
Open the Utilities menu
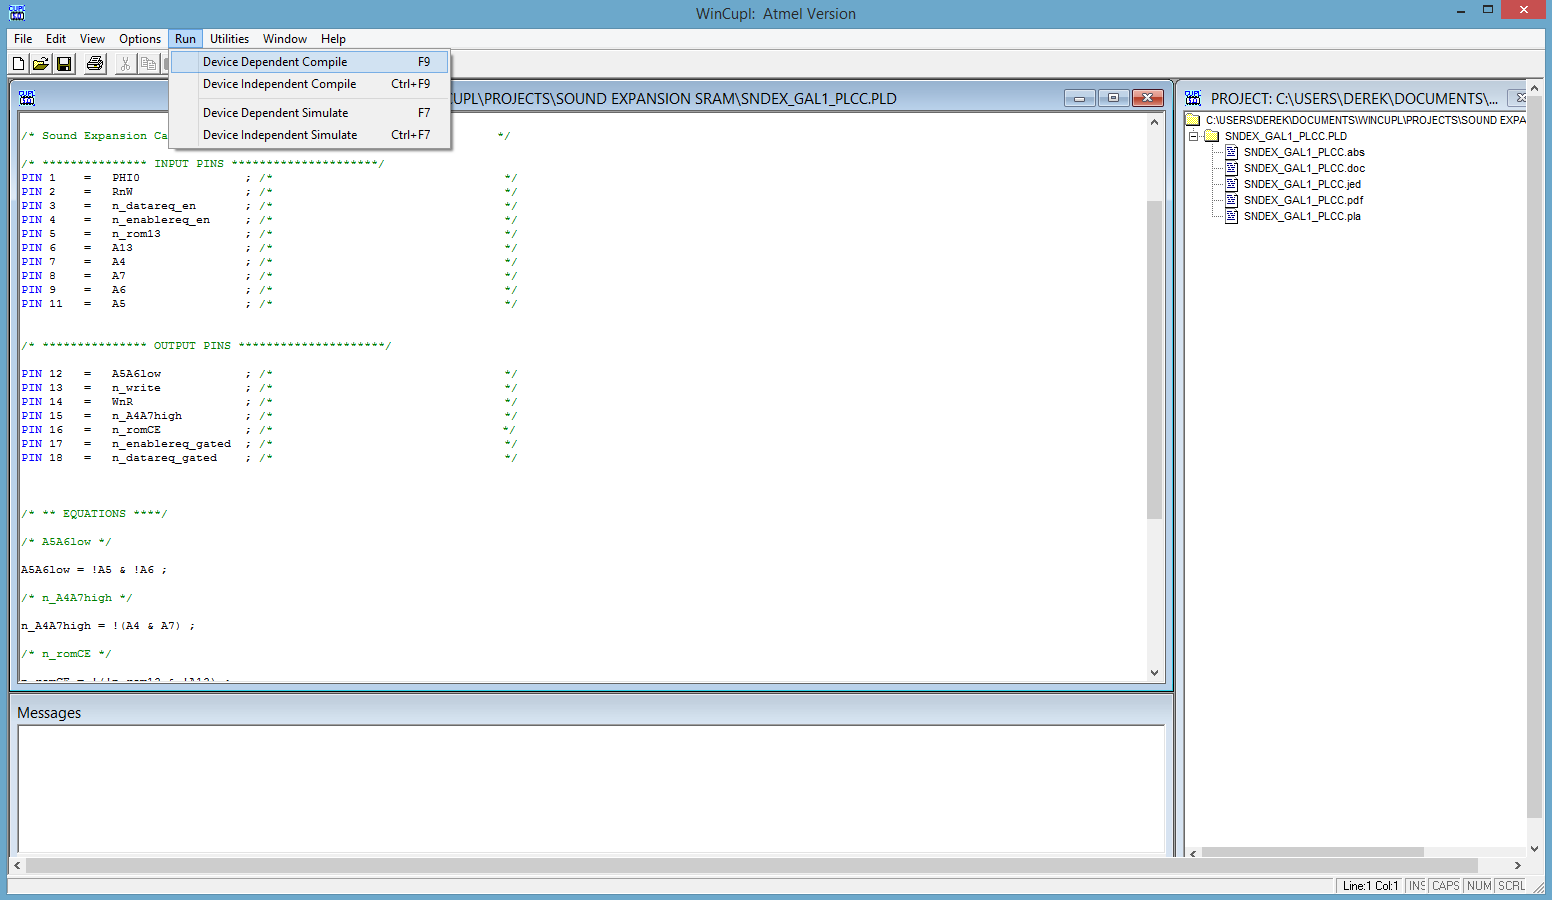229,39
